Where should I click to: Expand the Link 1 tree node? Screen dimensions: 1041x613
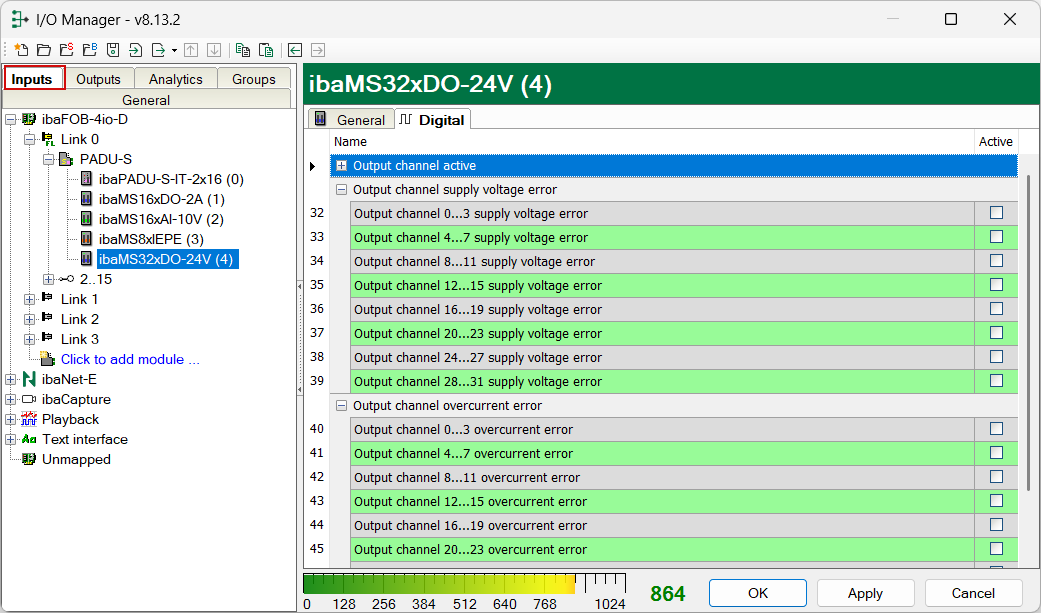click(29, 299)
